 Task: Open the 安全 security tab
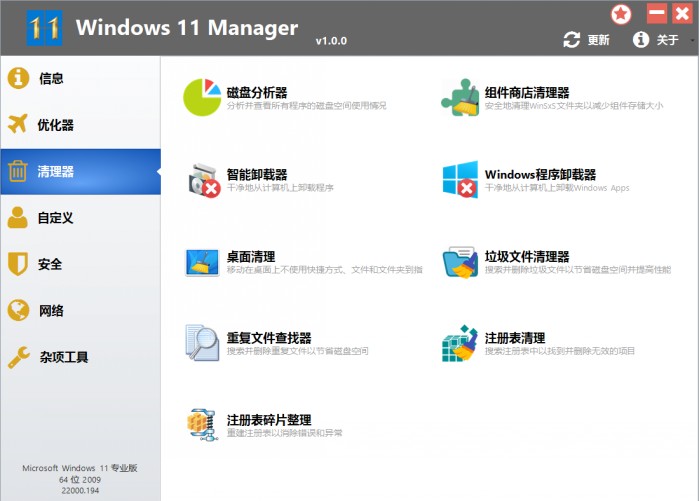[50, 264]
